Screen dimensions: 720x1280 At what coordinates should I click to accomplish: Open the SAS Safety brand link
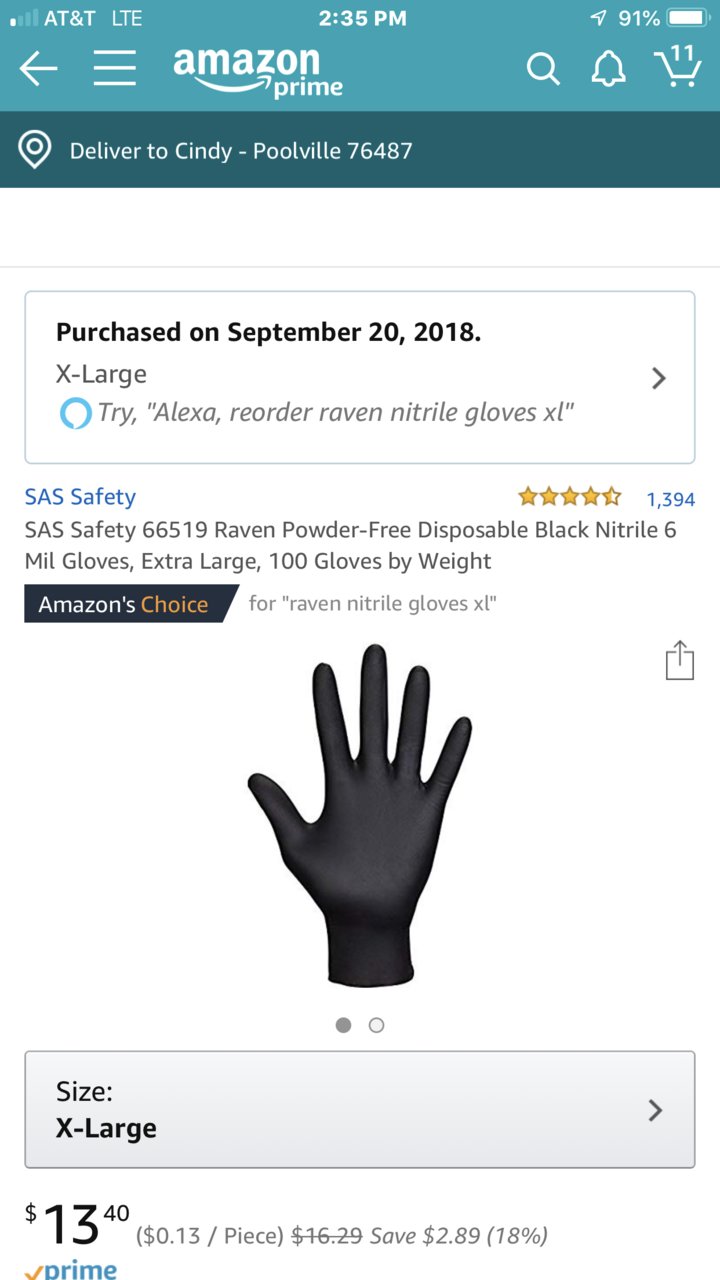coord(80,497)
